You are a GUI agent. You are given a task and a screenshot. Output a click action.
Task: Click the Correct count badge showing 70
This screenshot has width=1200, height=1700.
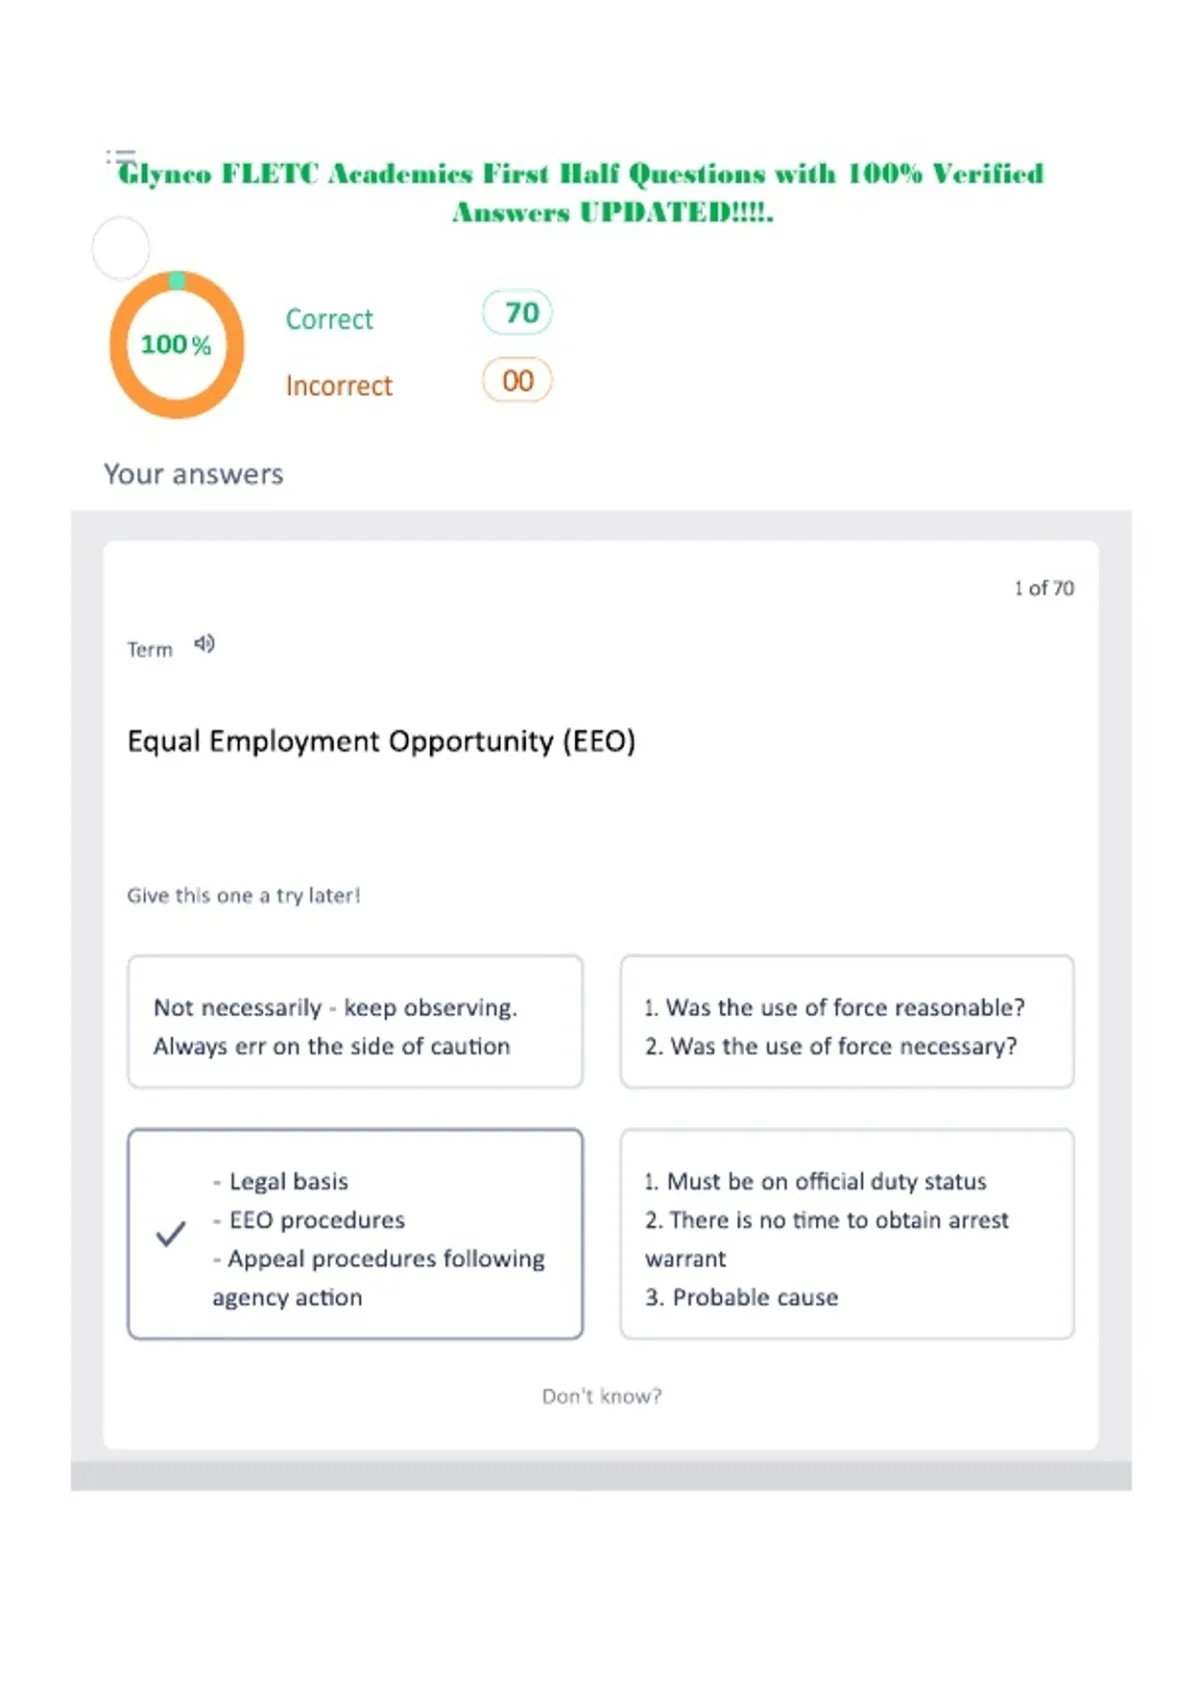click(518, 313)
